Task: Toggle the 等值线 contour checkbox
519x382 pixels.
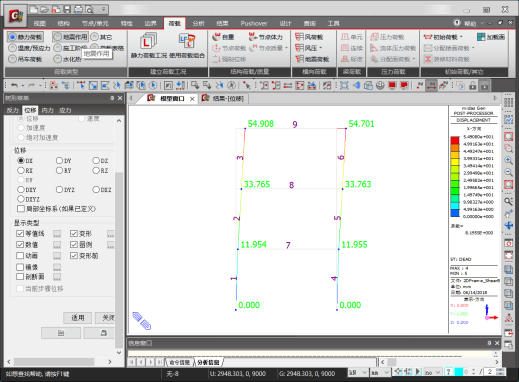Action: 20,233
